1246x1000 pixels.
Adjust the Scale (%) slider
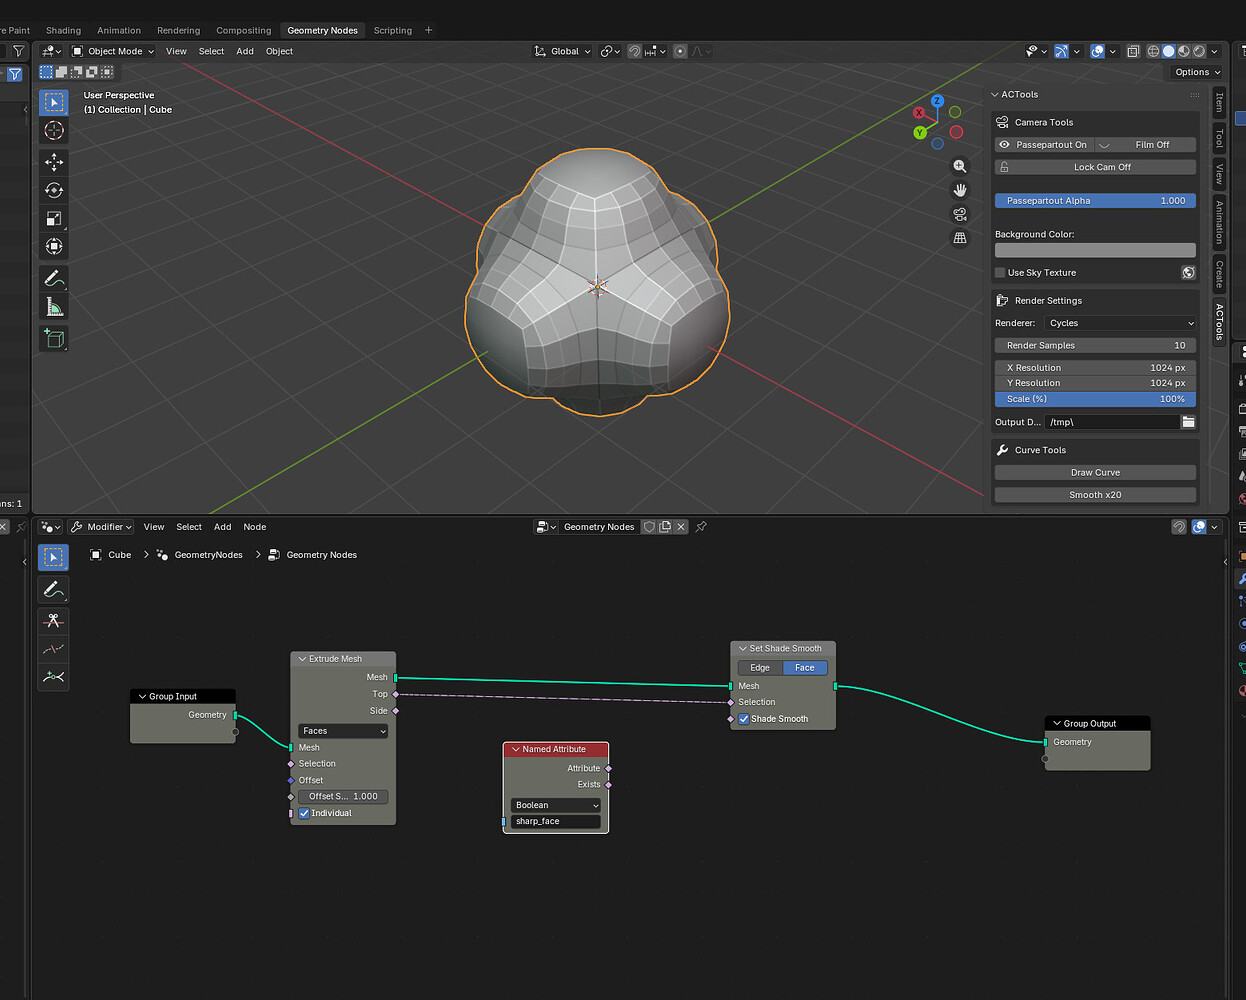1095,399
